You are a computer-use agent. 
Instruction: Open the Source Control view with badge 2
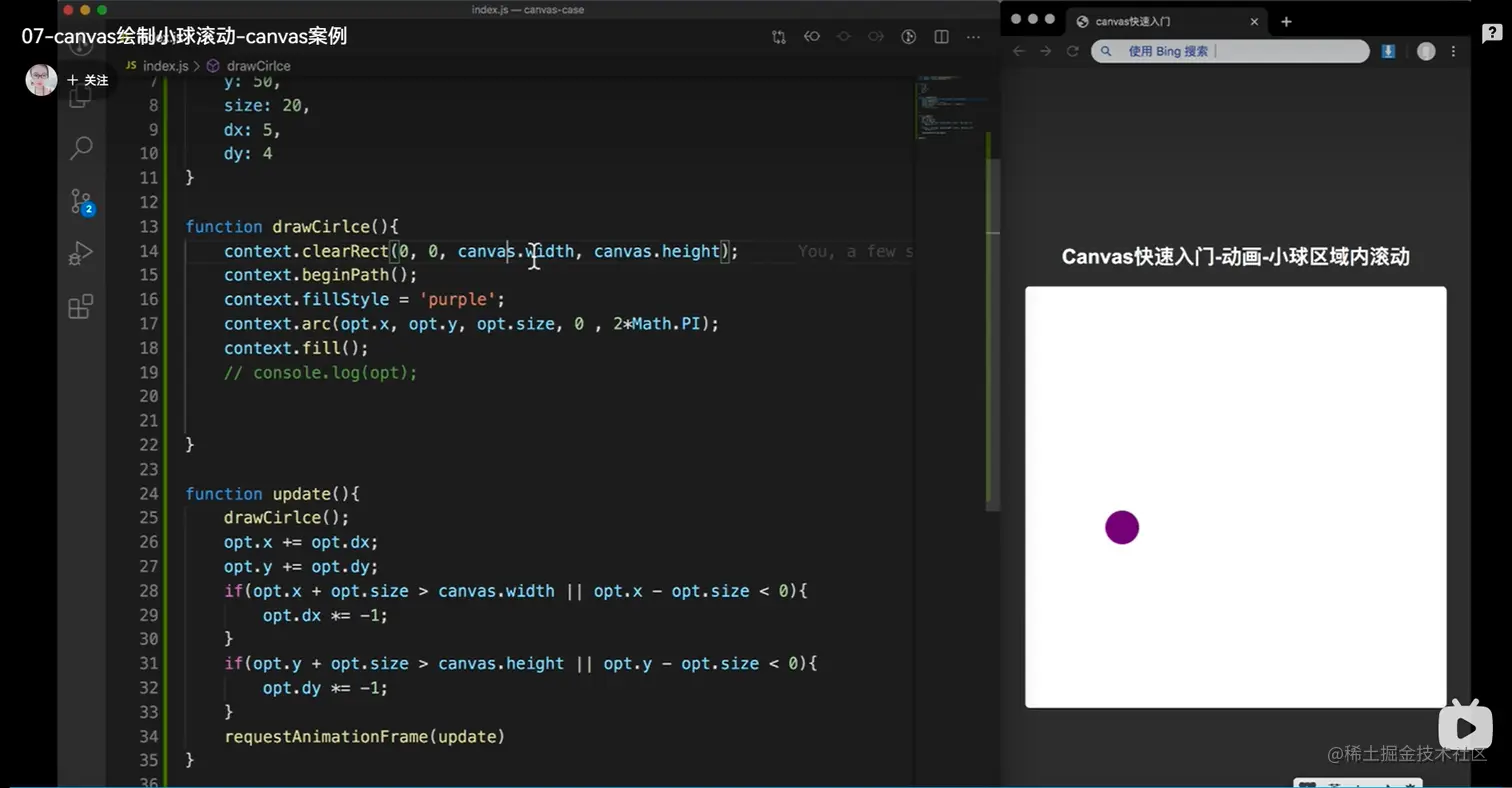[x=81, y=201]
